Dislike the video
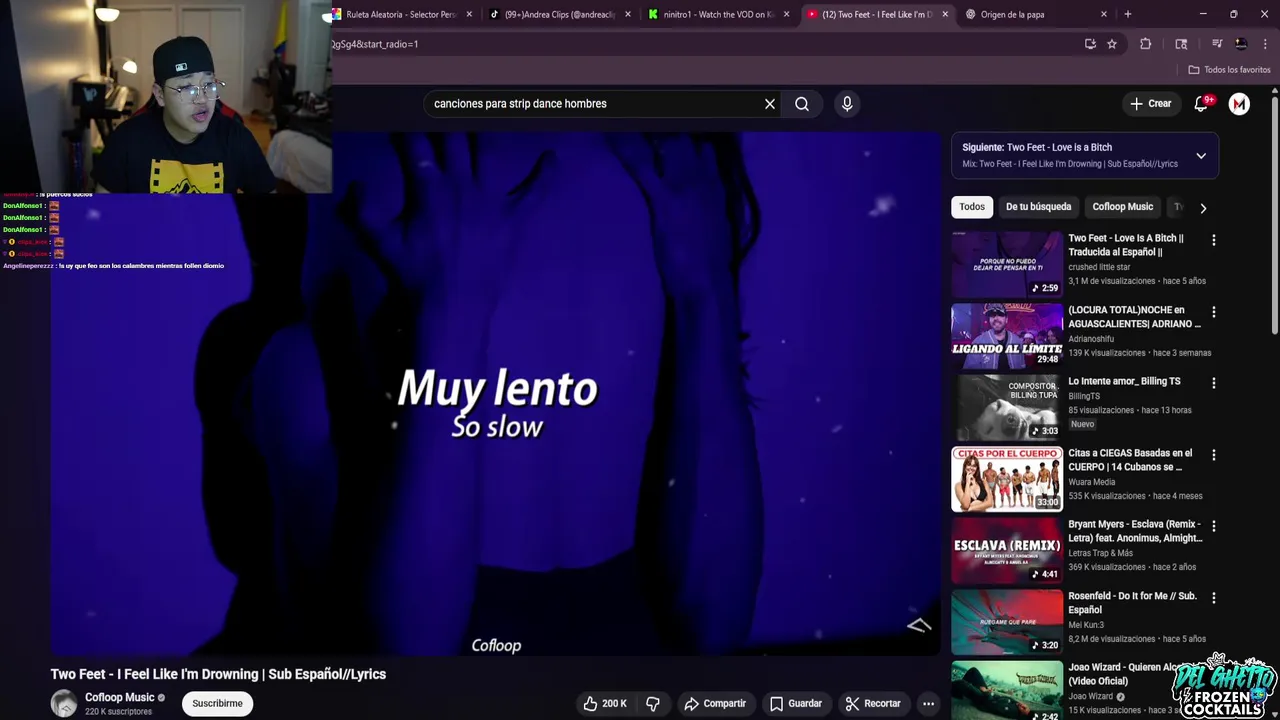1280x720 pixels. point(653,703)
